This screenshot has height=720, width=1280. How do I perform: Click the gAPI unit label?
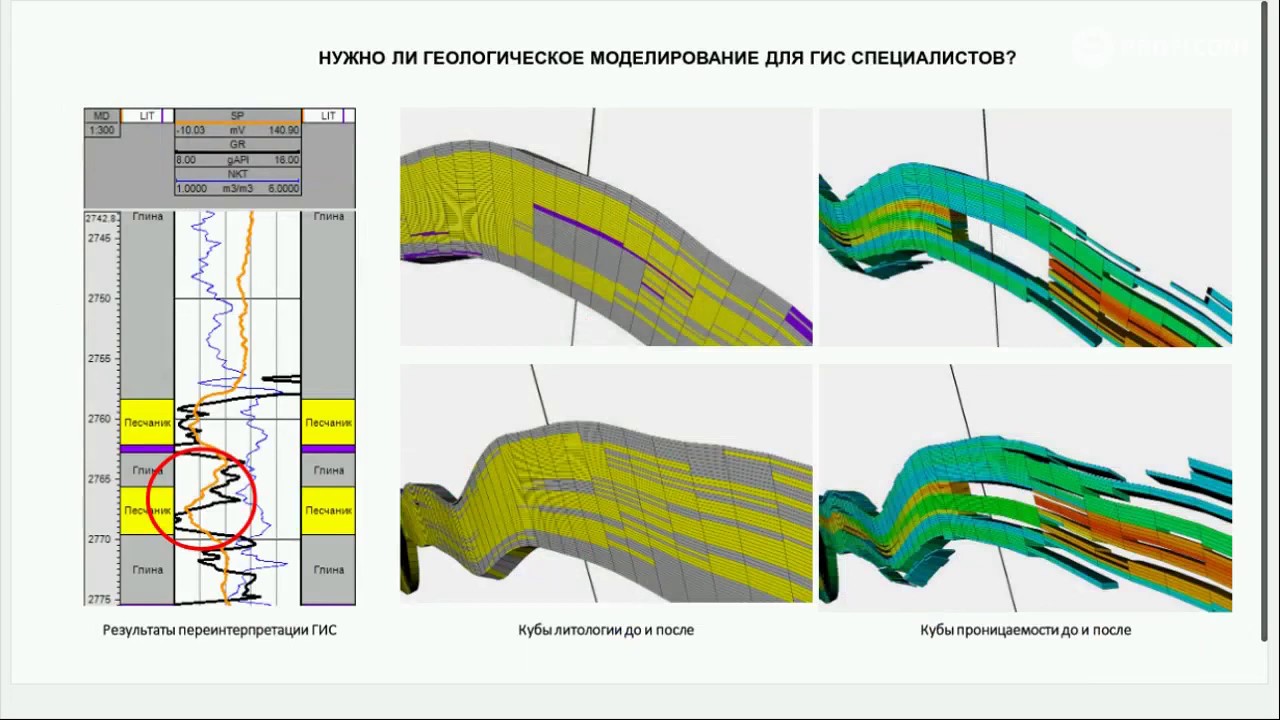pyautogui.click(x=236, y=160)
